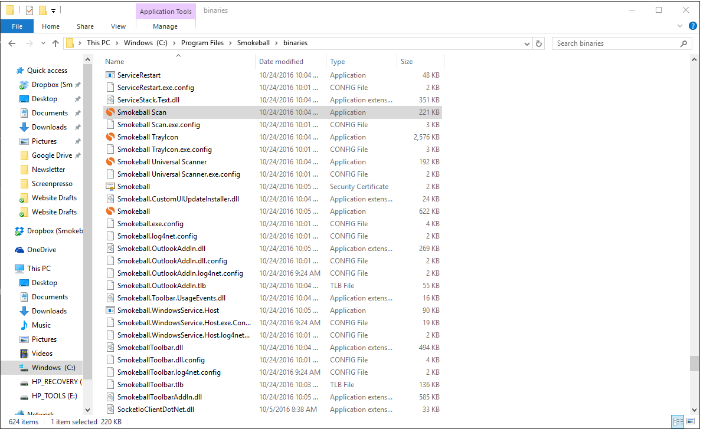This screenshot has width=707, height=432.
Task: Click the Smokeball Scan application icon
Action: pos(110,112)
